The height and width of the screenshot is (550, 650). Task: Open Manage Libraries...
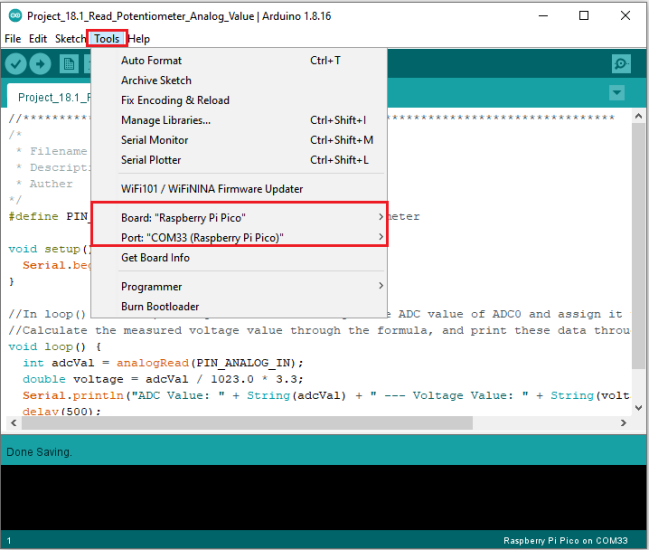click(x=239, y=120)
